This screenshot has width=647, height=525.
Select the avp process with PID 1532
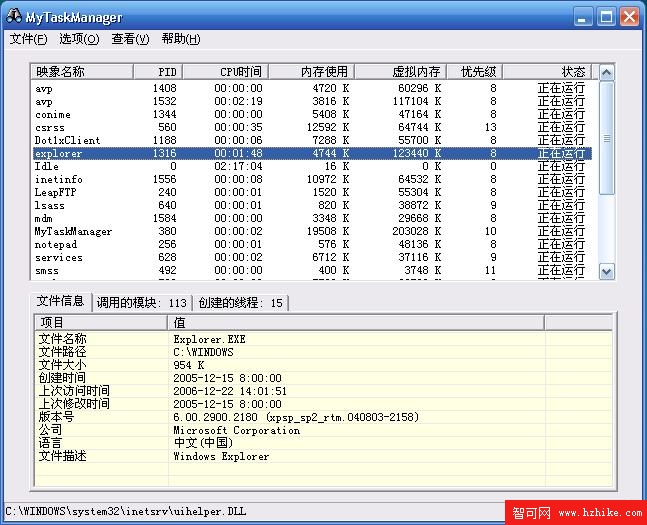click(x=312, y=101)
